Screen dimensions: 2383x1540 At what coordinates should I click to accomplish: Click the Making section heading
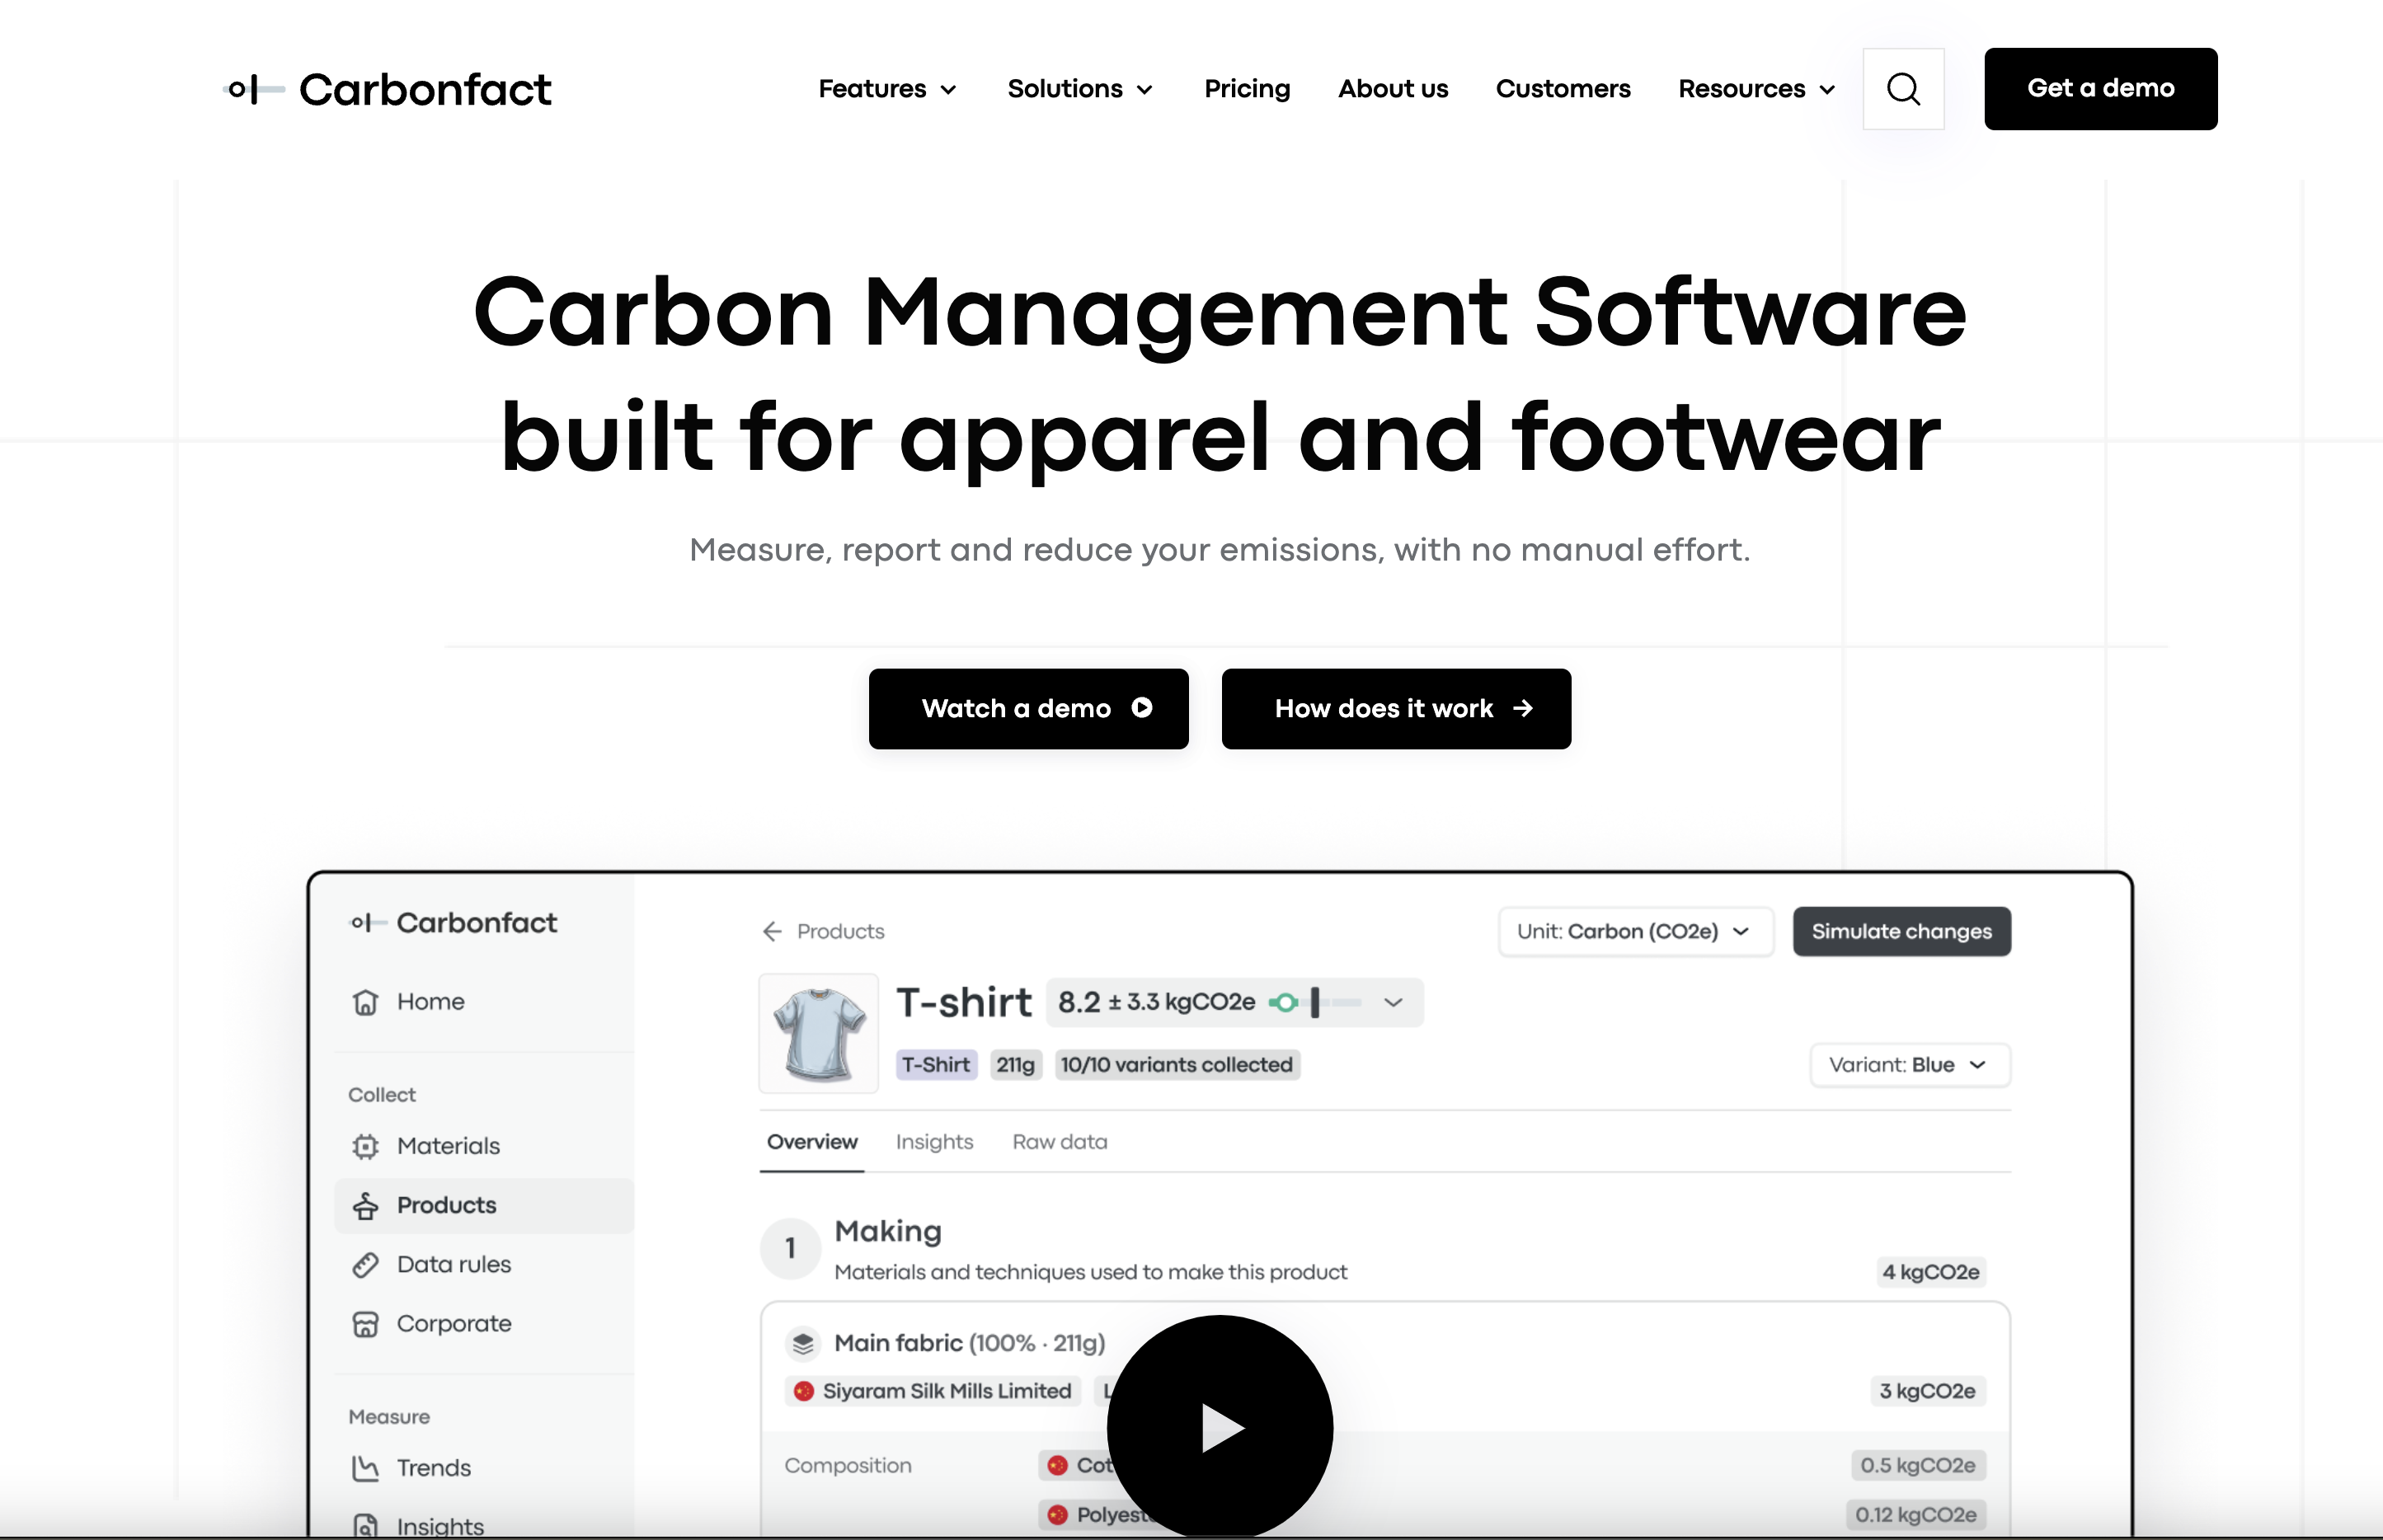pyautogui.click(x=888, y=1232)
